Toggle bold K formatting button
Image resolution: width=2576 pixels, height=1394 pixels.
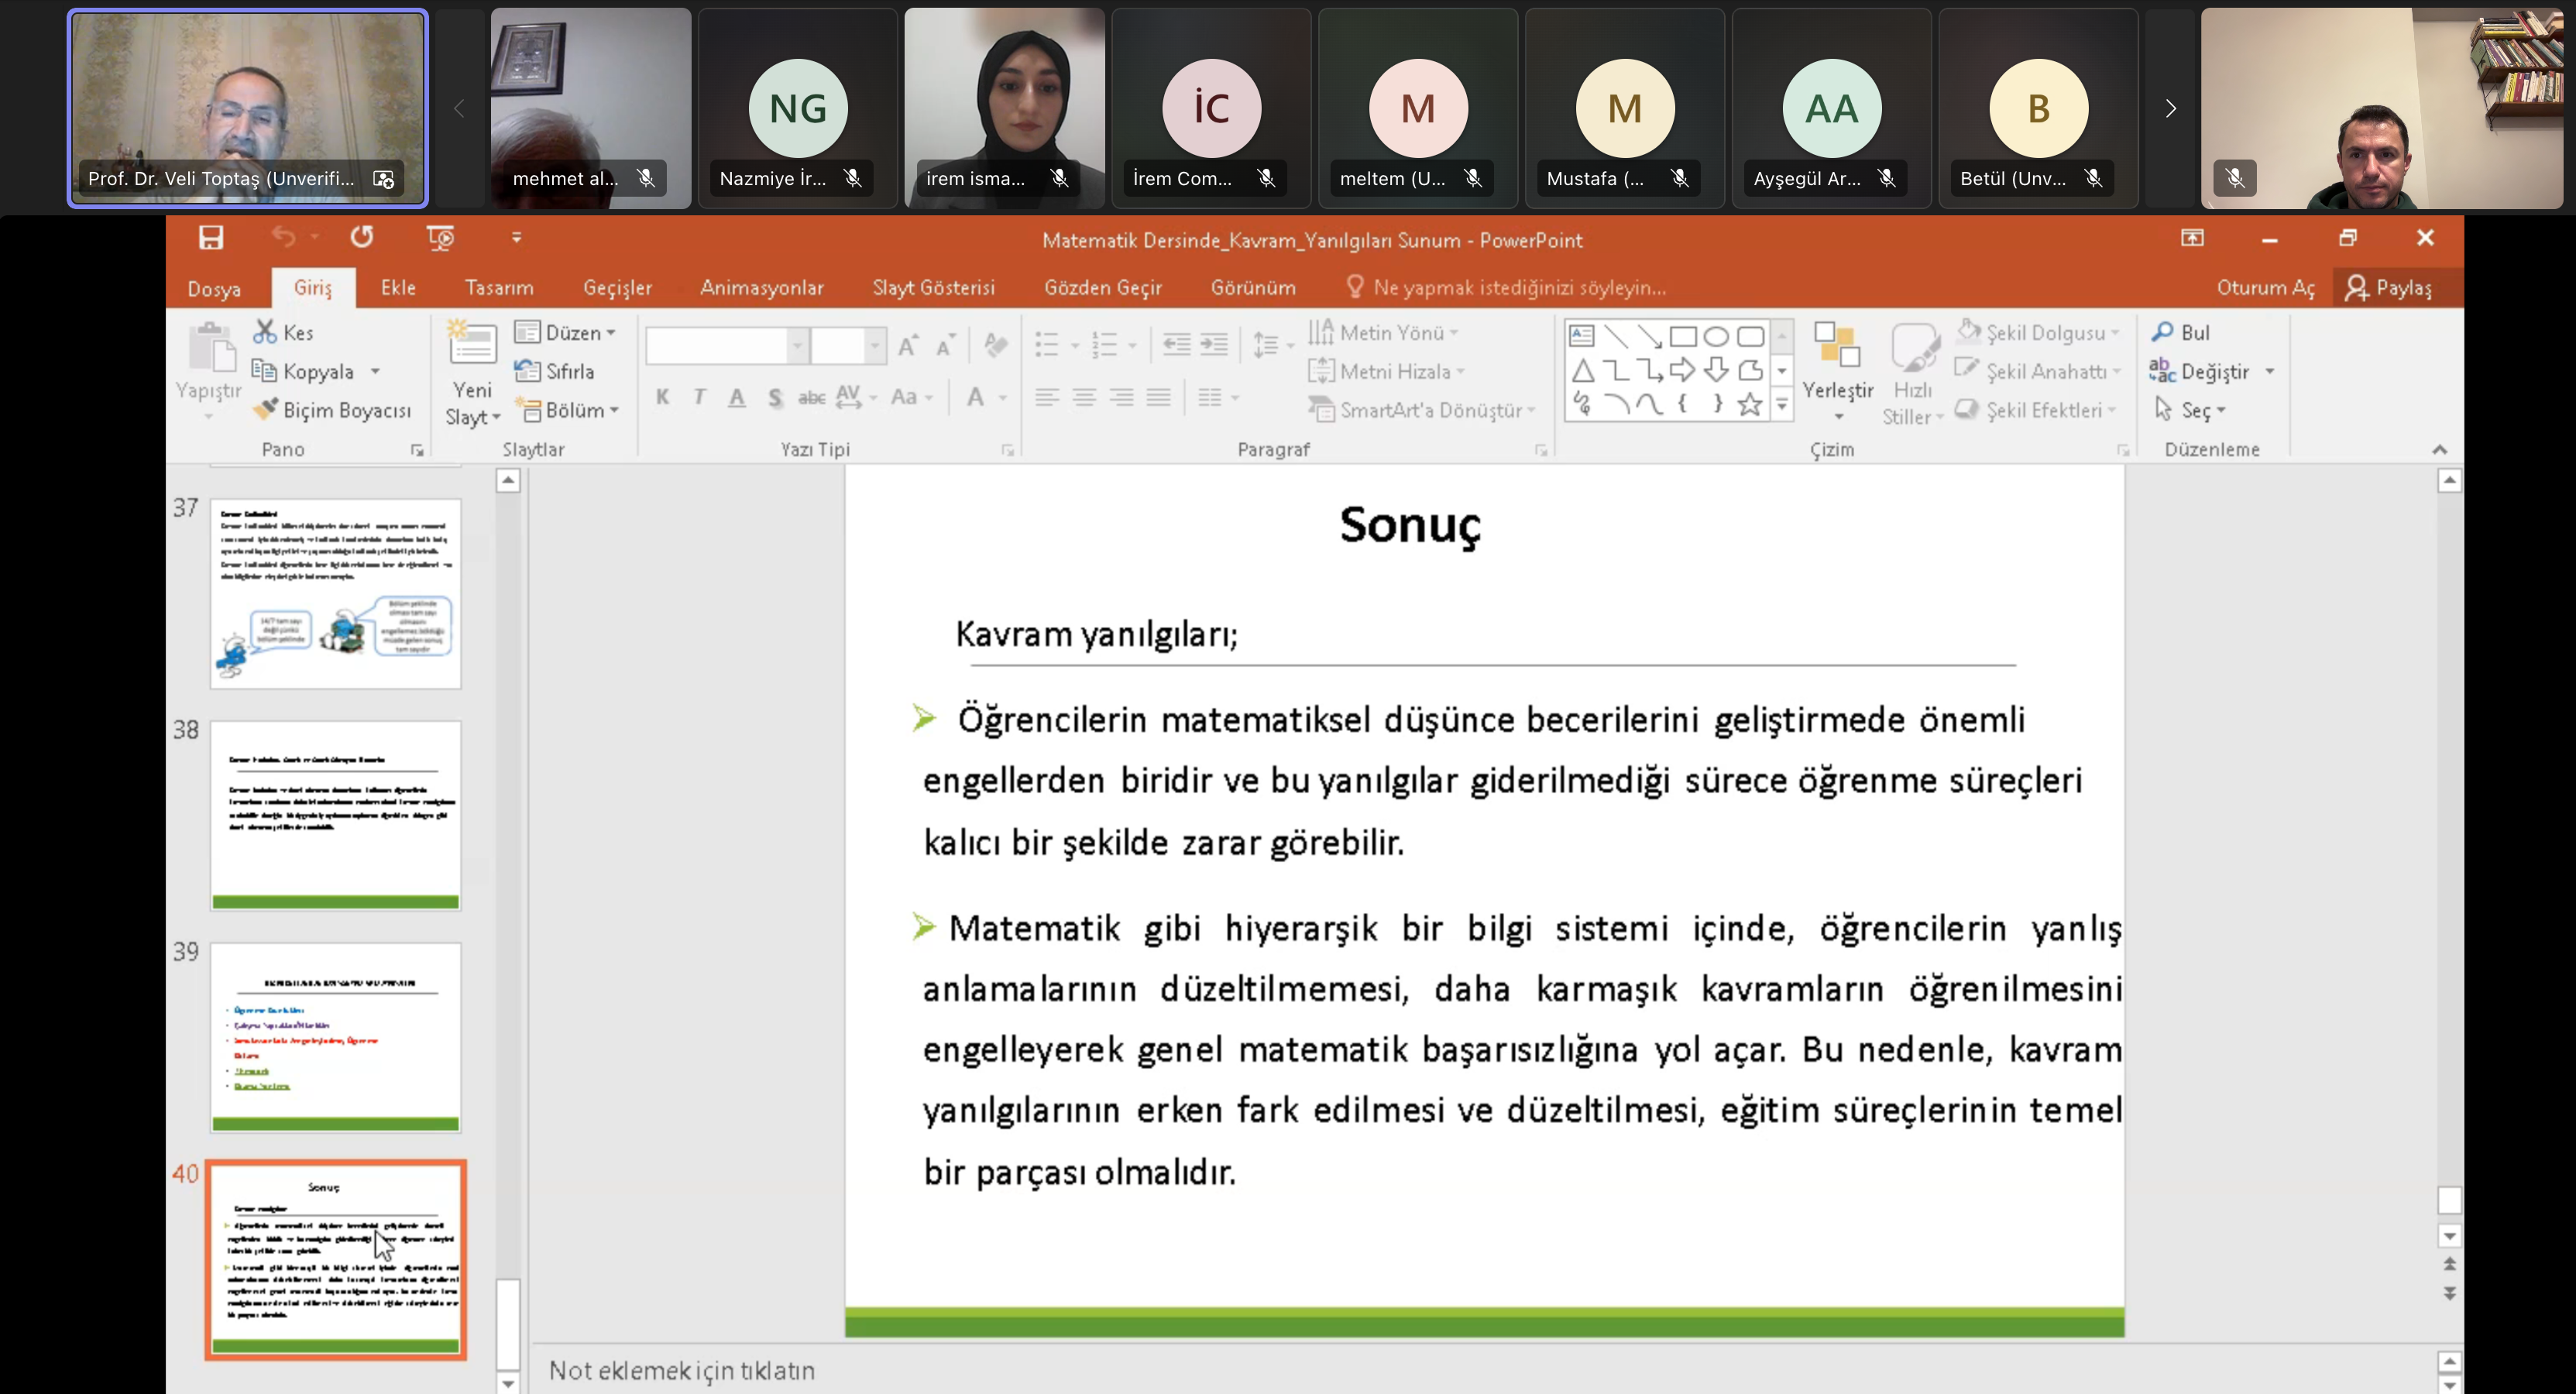click(x=663, y=397)
